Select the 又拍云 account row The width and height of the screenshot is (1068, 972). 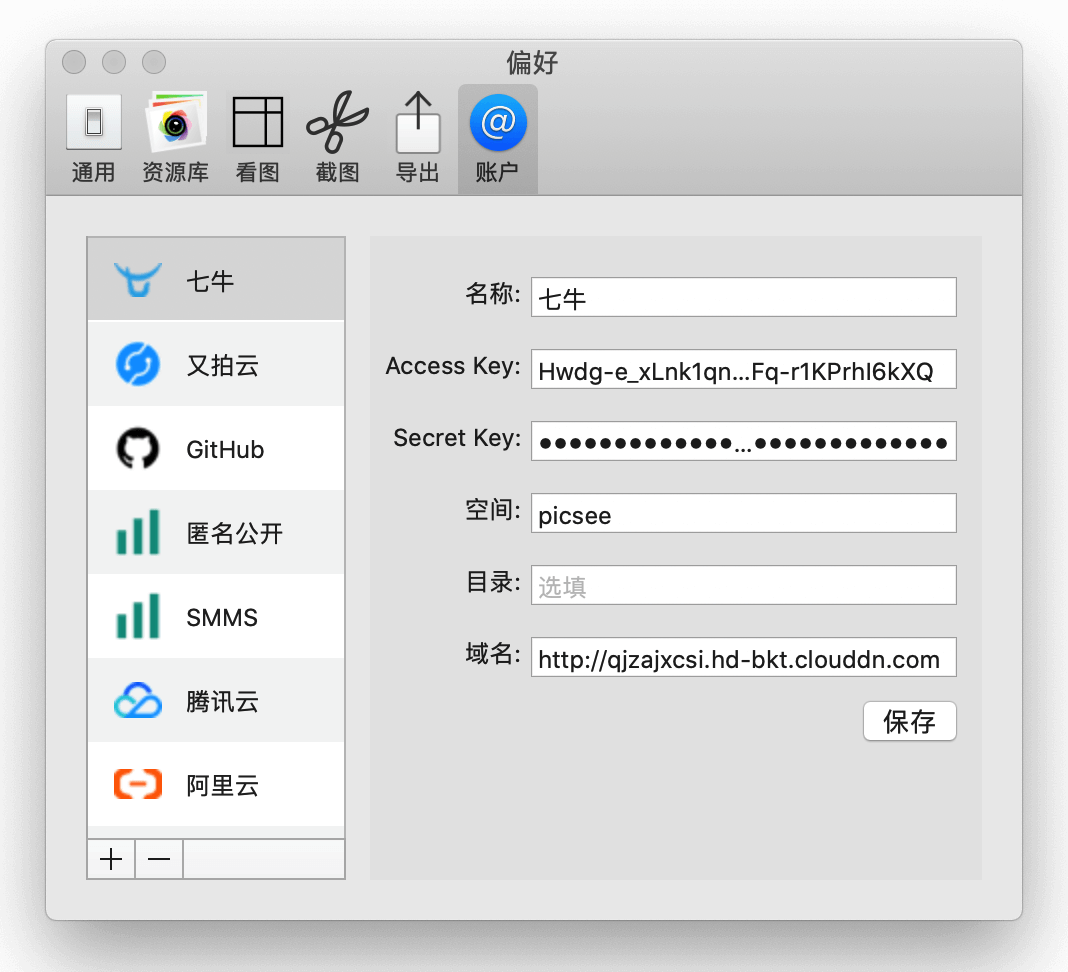click(x=216, y=364)
